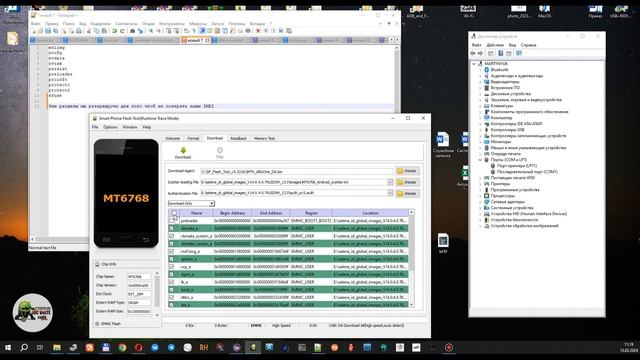
Task: Select Последовательный порт (COM1) device
Action: click(x=527, y=172)
